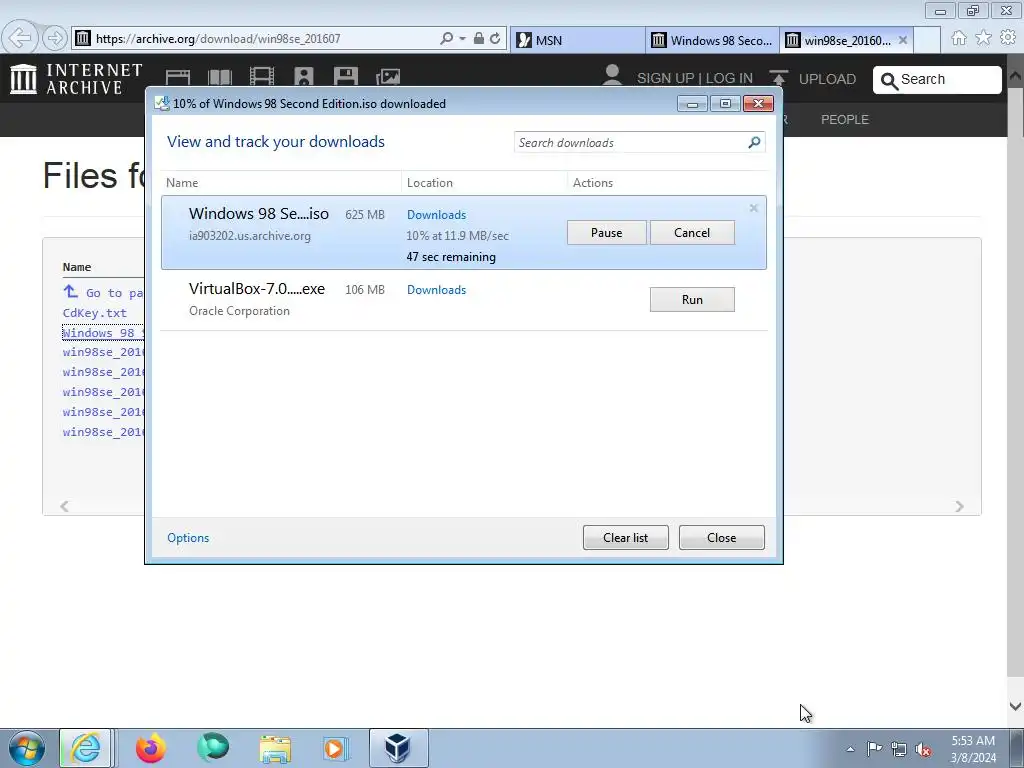Screen dimensions: 1024x768
Task: Open the Software floppy disk icon in navbar
Action: coord(345,77)
